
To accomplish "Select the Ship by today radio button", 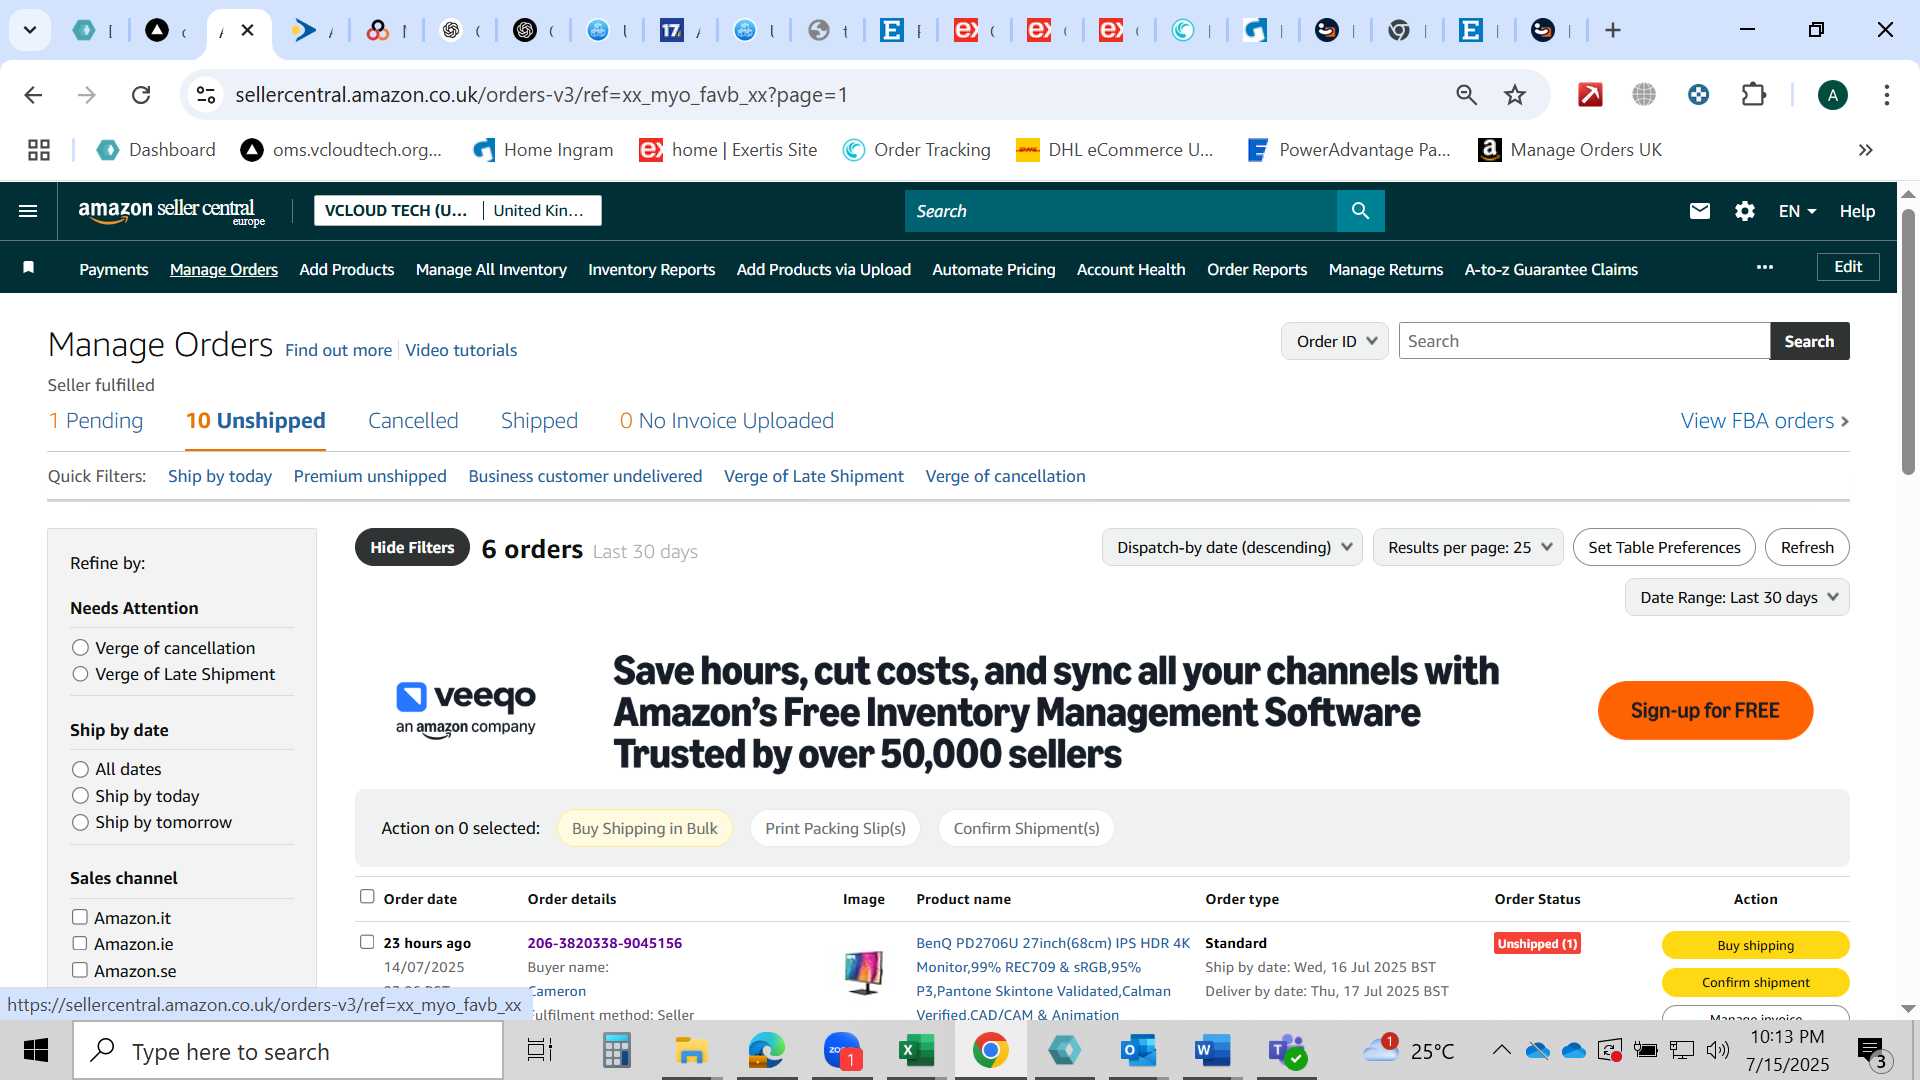I will click(x=81, y=796).
